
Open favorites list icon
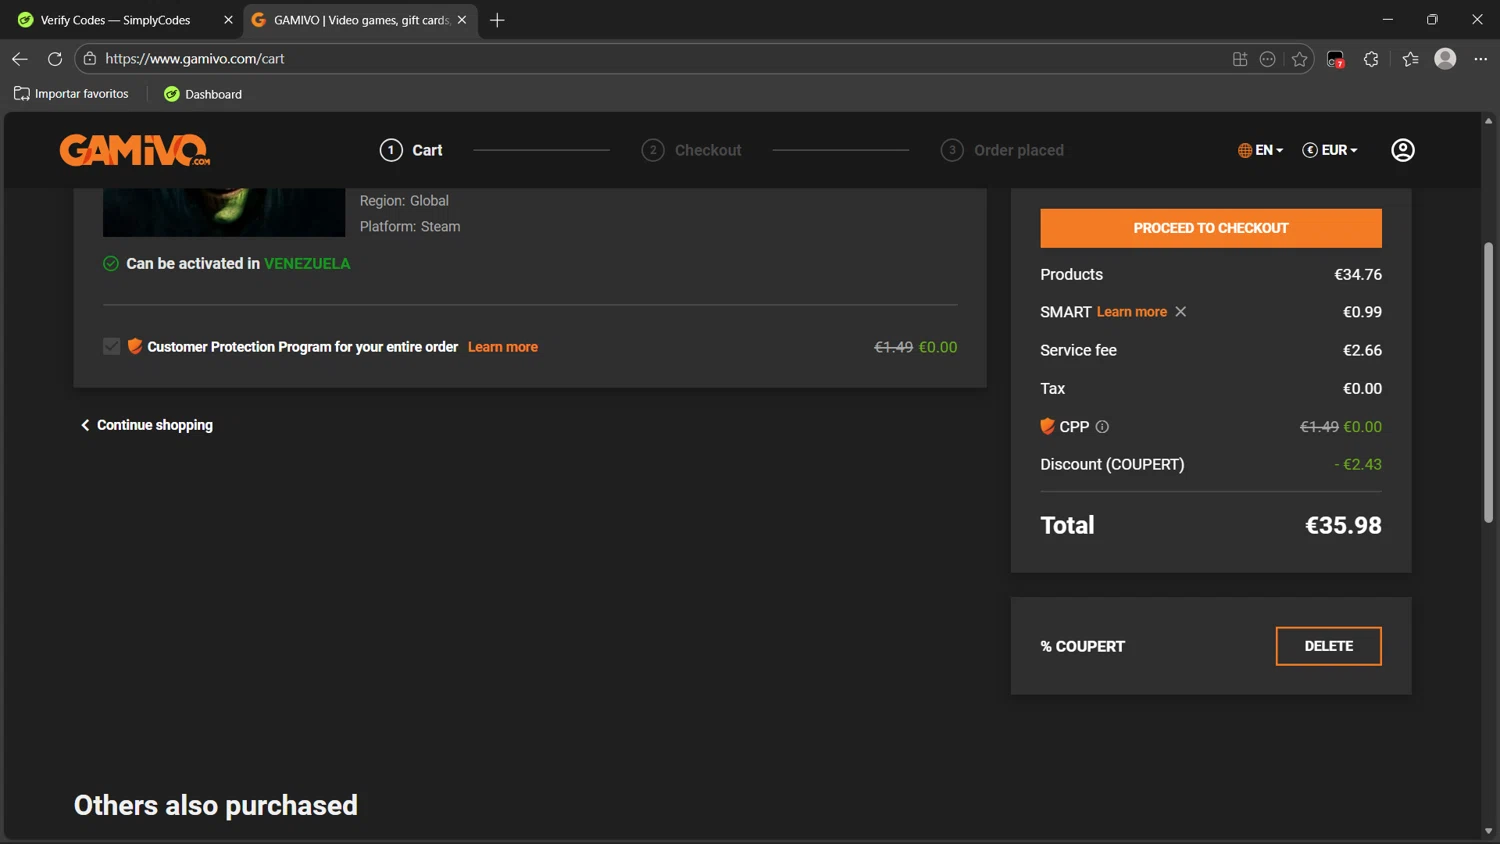pos(1410,59)
